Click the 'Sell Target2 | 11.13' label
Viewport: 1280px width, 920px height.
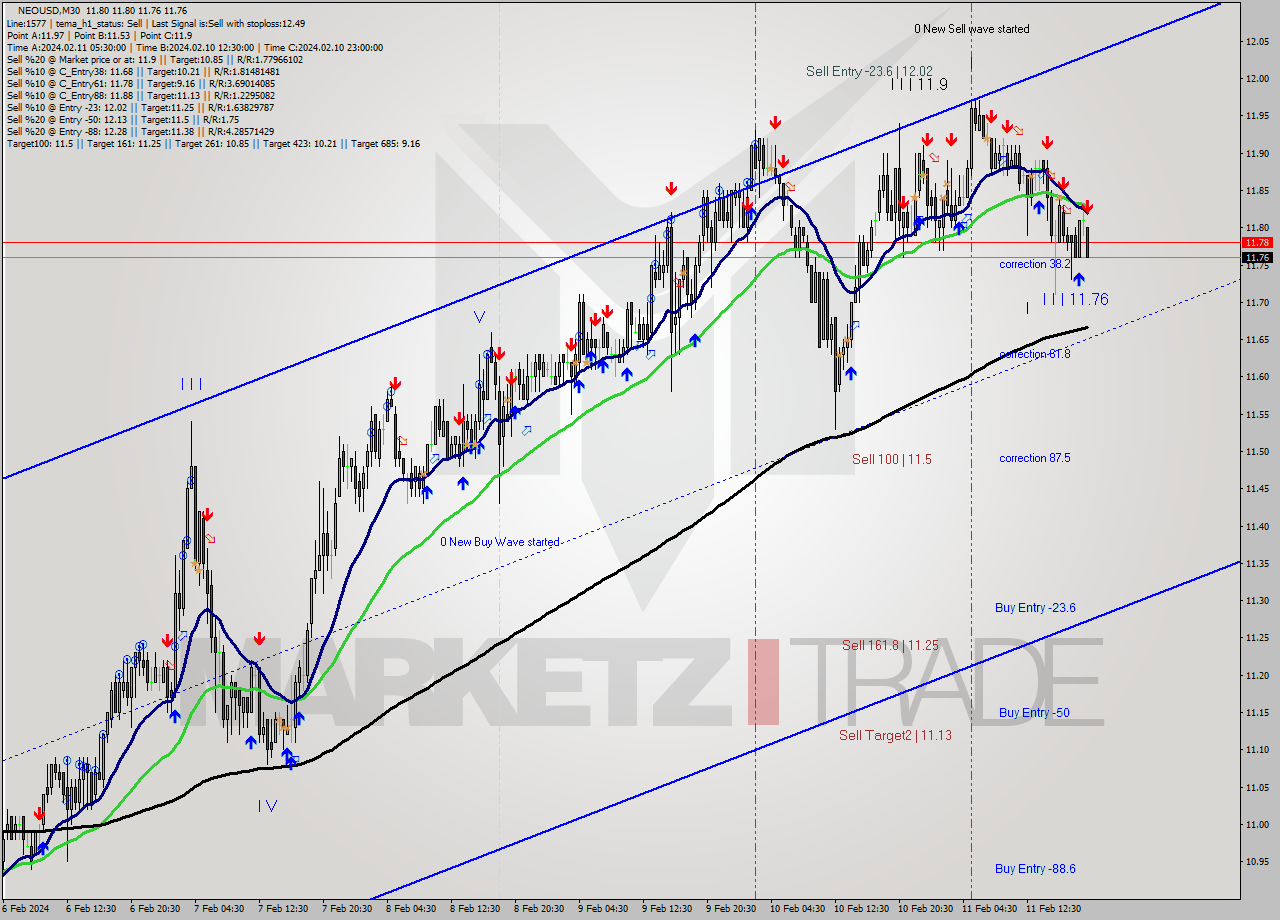click(x=895, y=735)
